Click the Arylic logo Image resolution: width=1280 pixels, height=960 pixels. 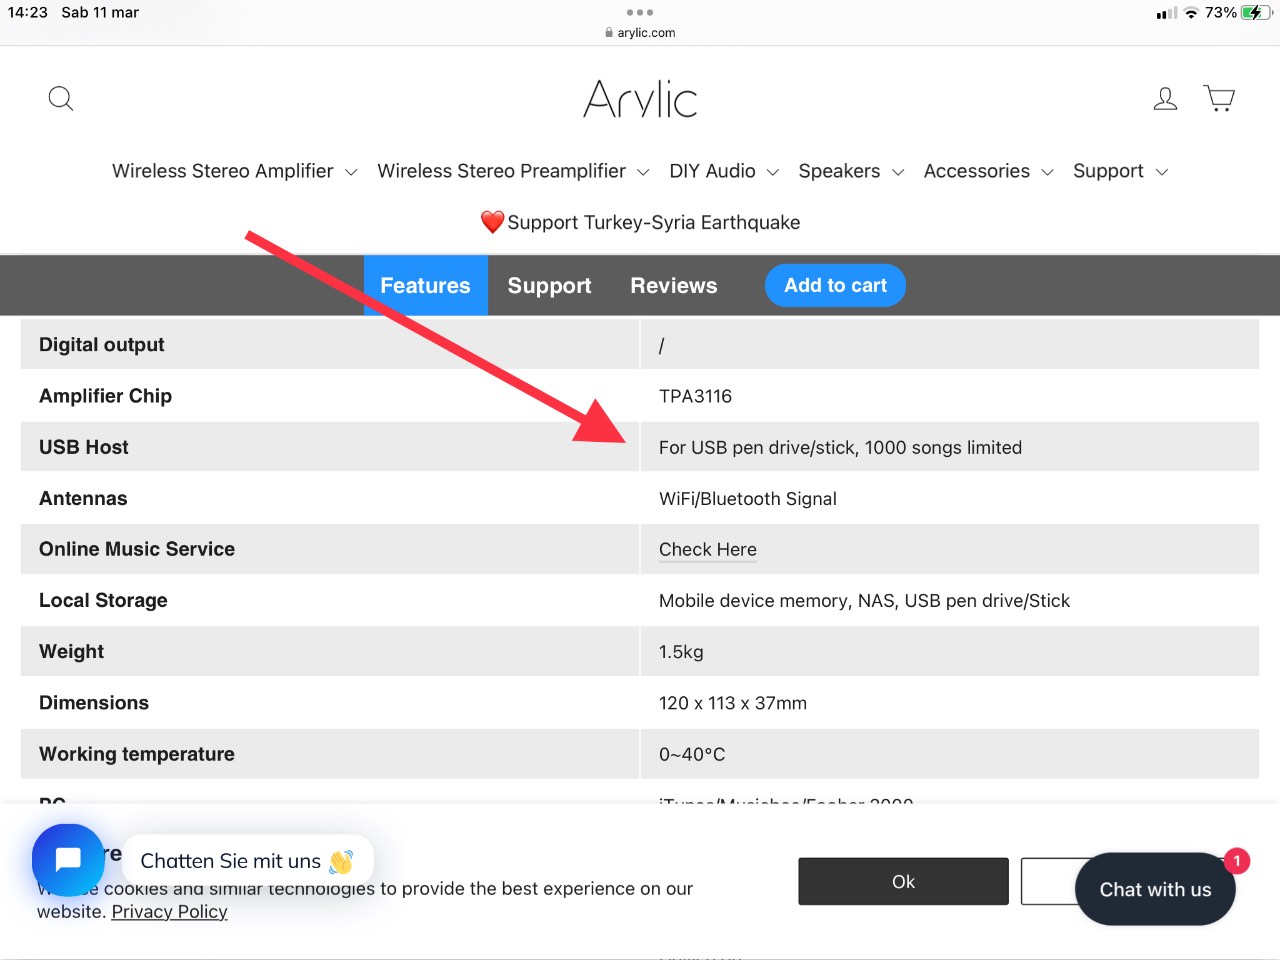click(640, 99)
